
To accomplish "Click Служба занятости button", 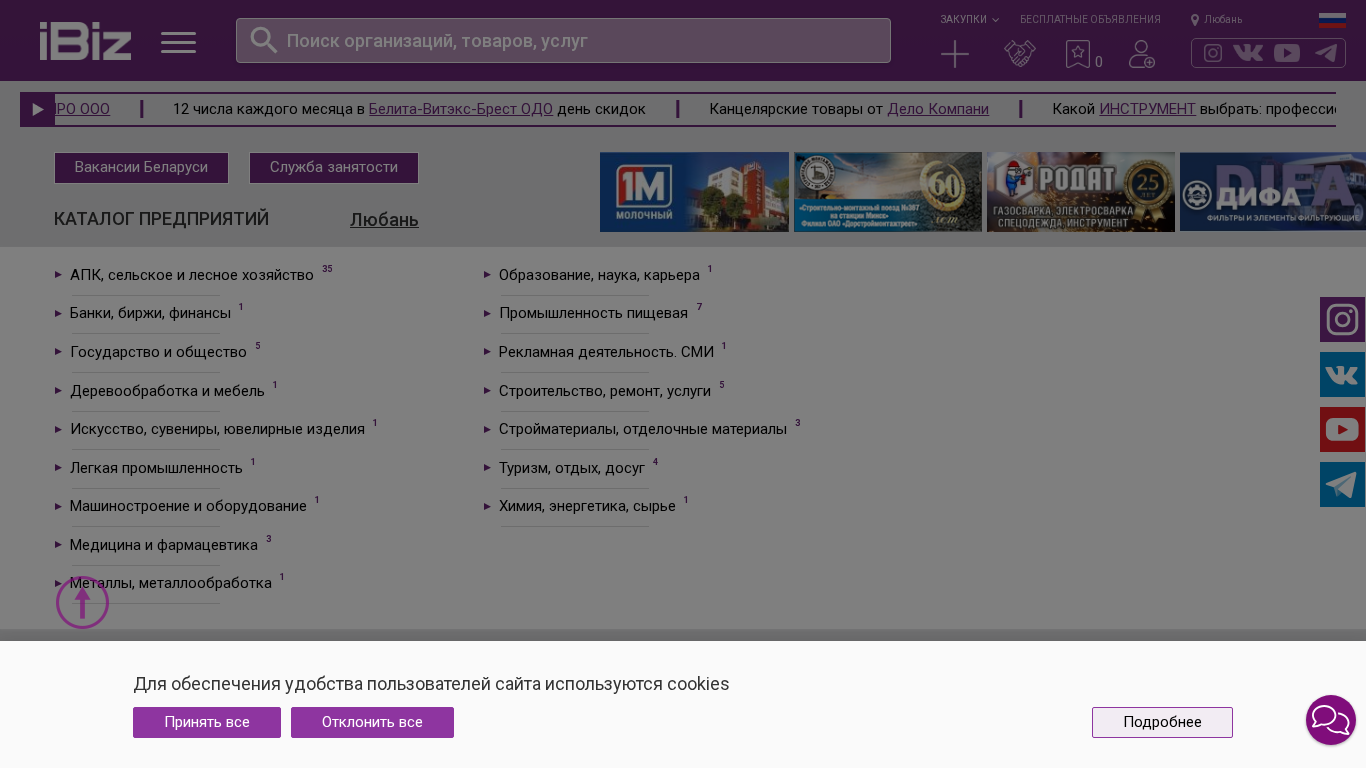I will [334, 168].
